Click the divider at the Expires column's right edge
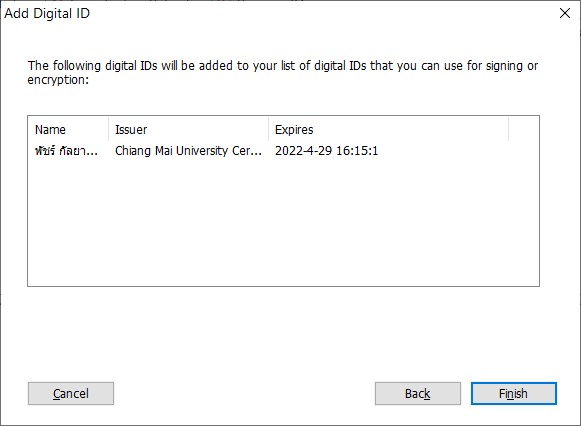This screenshot has width=581, height=426. 508,130
